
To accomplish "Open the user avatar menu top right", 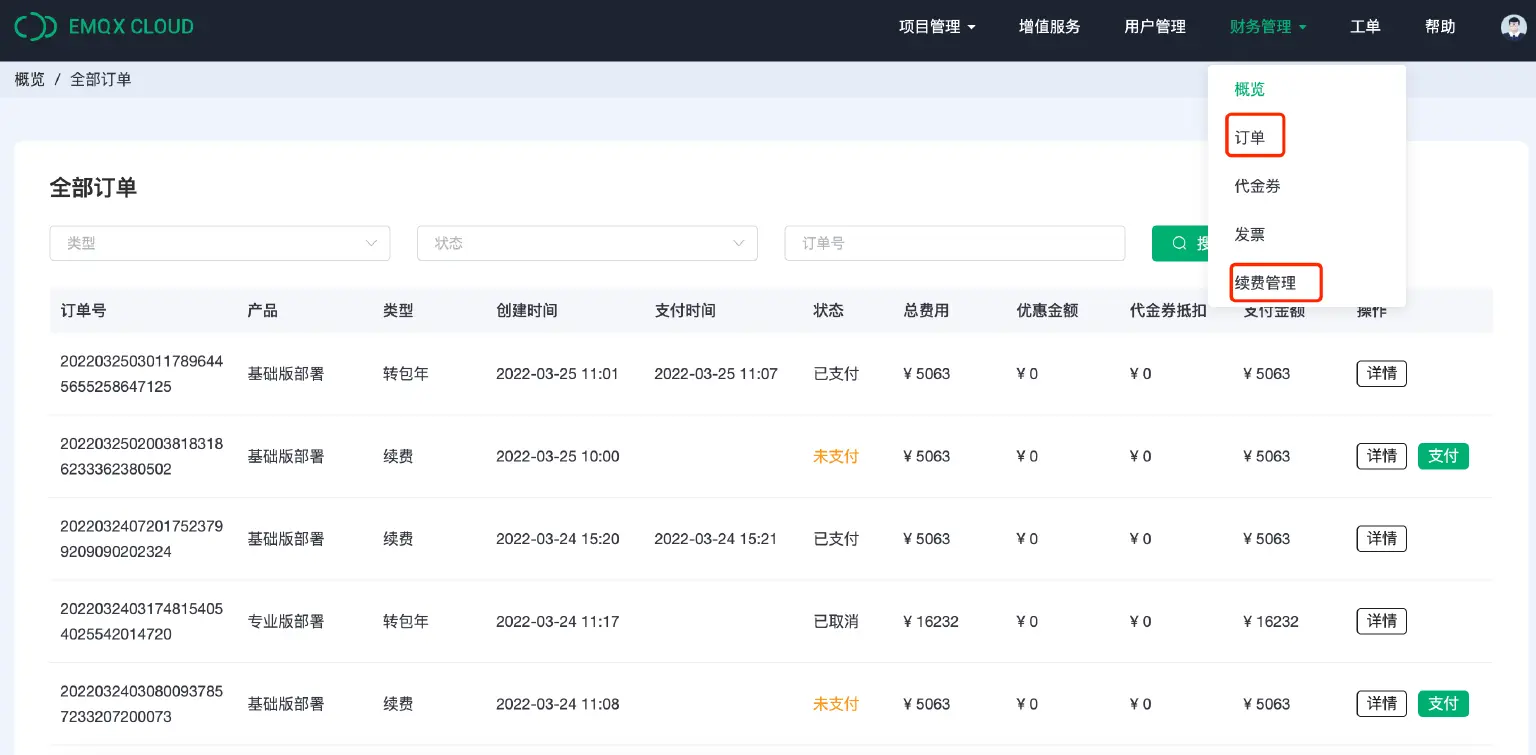I will [1513, 25].
